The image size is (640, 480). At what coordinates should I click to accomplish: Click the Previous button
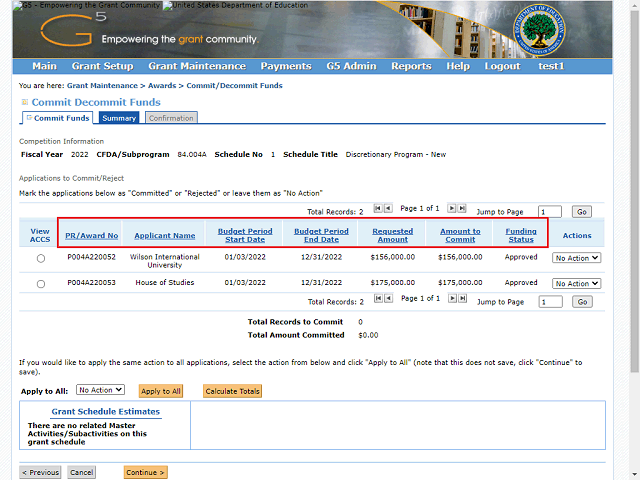(40, 472)
